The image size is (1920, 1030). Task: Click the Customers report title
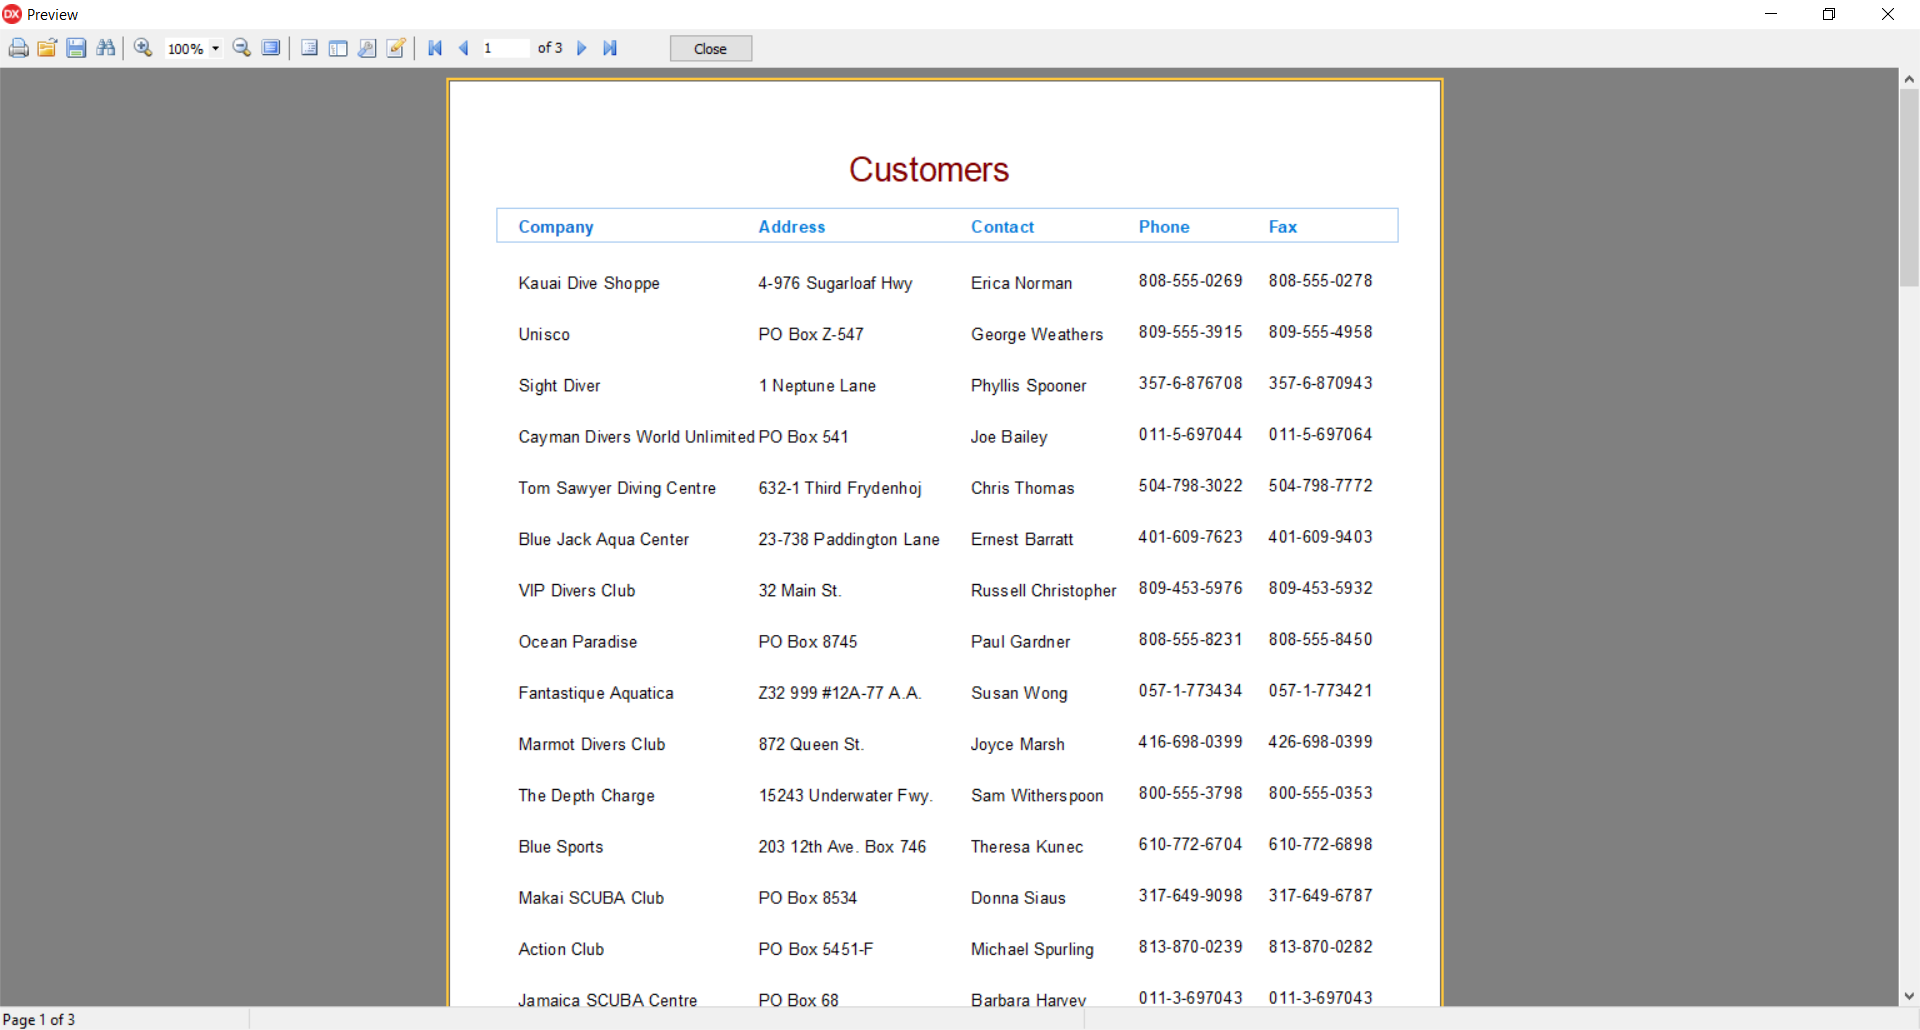929,170
